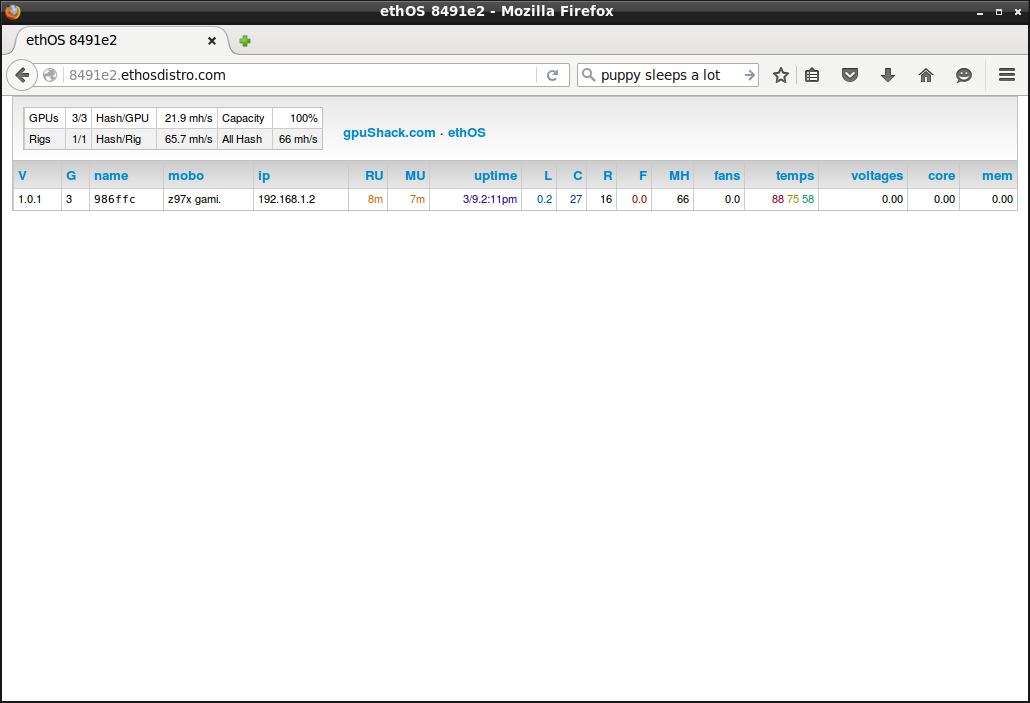Viewport: 1030px width, 703px height.
Task: Sort by the MH column header
Action: click(679, 175)
